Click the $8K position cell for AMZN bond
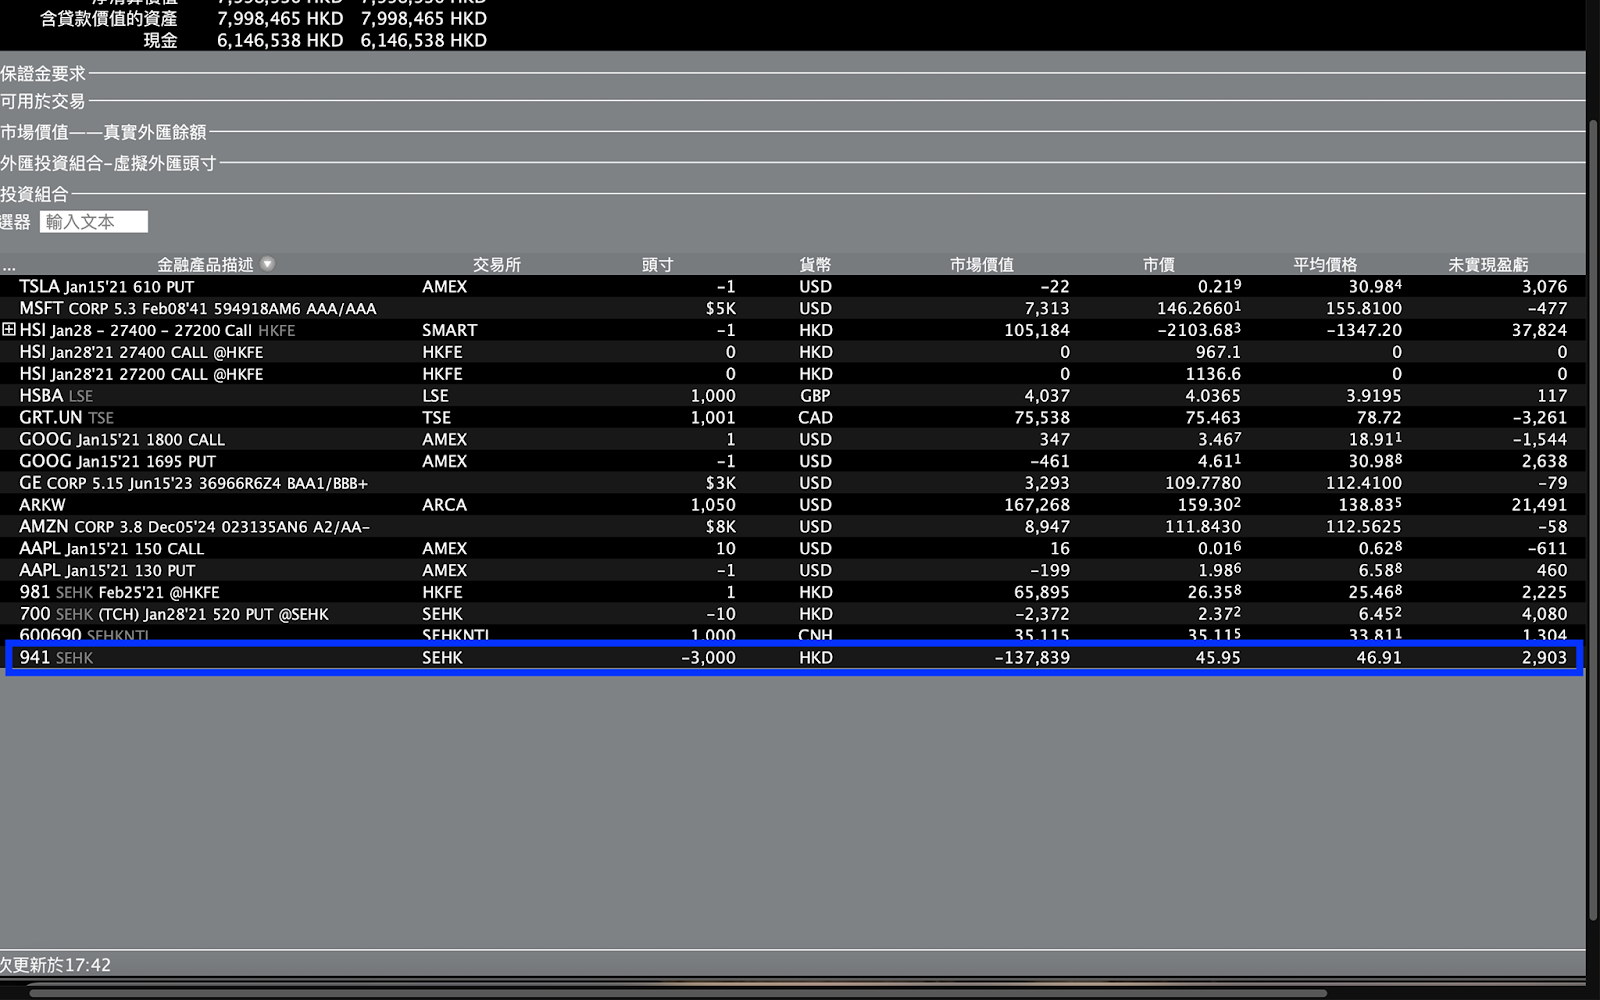Screen dimensions: 1600x1000 click(721, 526)
